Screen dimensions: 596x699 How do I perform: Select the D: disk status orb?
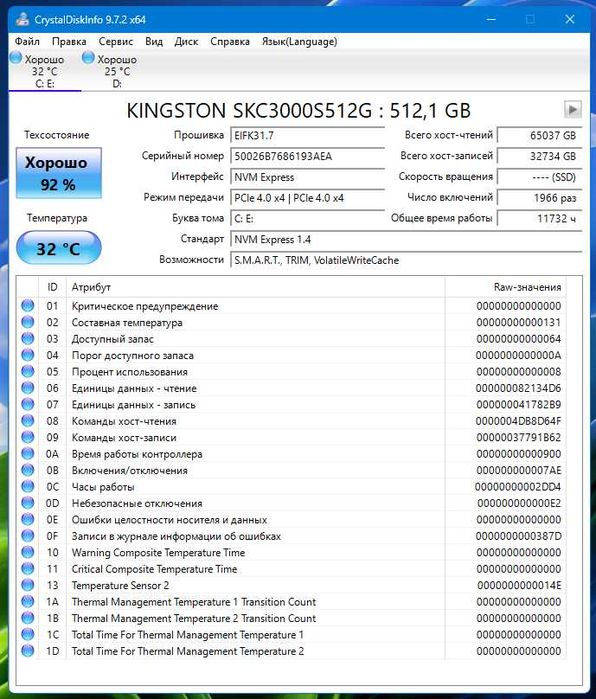pos(88,57)
